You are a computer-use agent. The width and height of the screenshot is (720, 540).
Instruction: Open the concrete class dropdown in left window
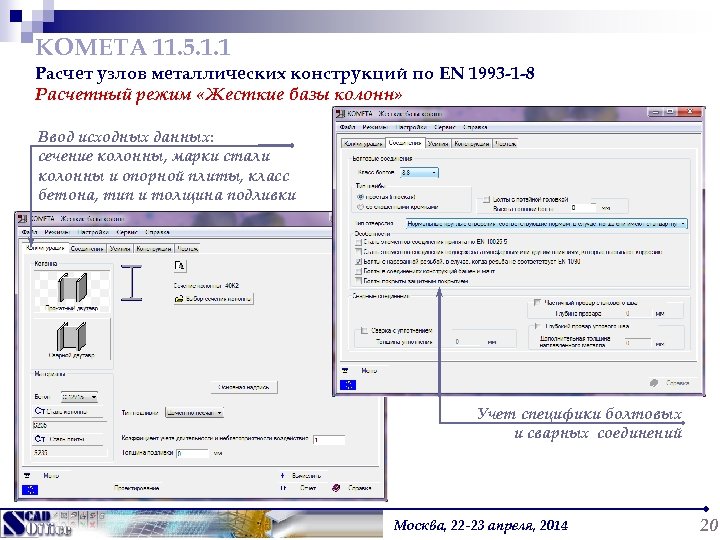pos(79,397)
